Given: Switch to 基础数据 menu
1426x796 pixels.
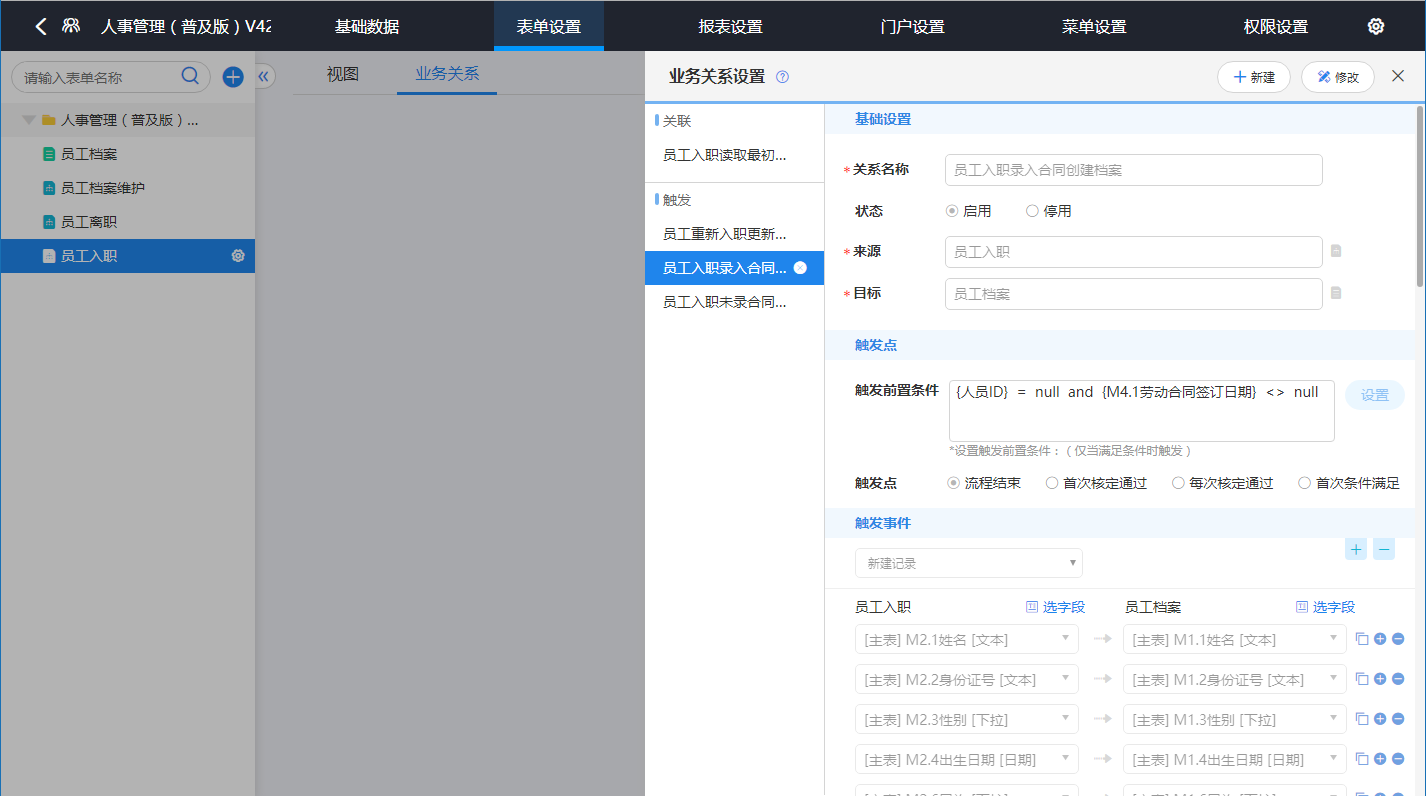Looking at the screenshot, I should [367, 27].
